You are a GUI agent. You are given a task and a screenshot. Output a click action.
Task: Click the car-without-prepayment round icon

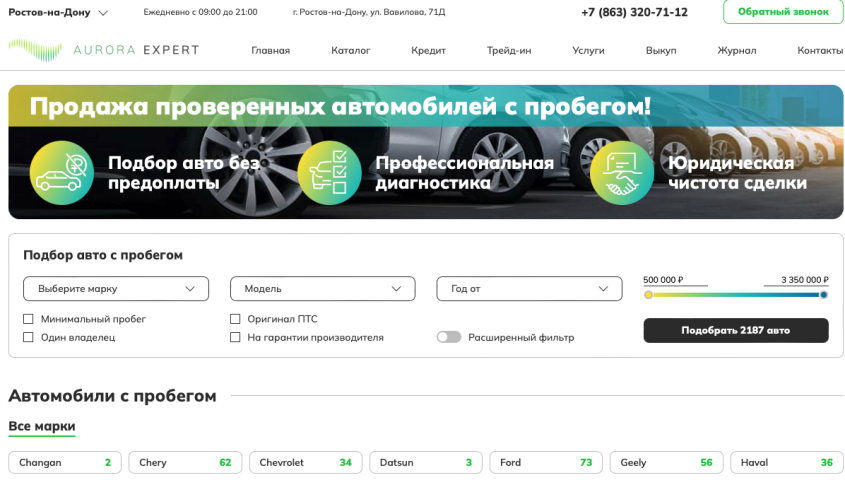(x=62, y=173)
